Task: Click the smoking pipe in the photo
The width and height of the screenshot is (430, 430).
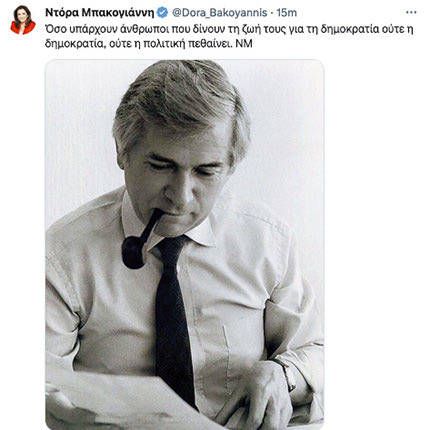Action: pyautogui.click(x=141, y=240)
